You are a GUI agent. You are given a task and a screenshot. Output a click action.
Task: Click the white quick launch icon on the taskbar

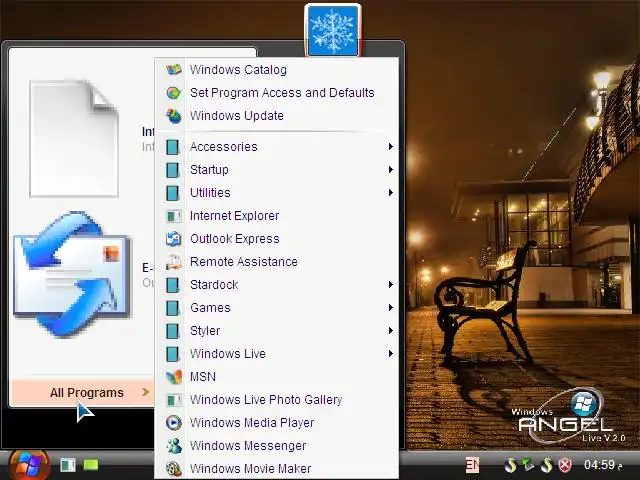pos(68,465)
